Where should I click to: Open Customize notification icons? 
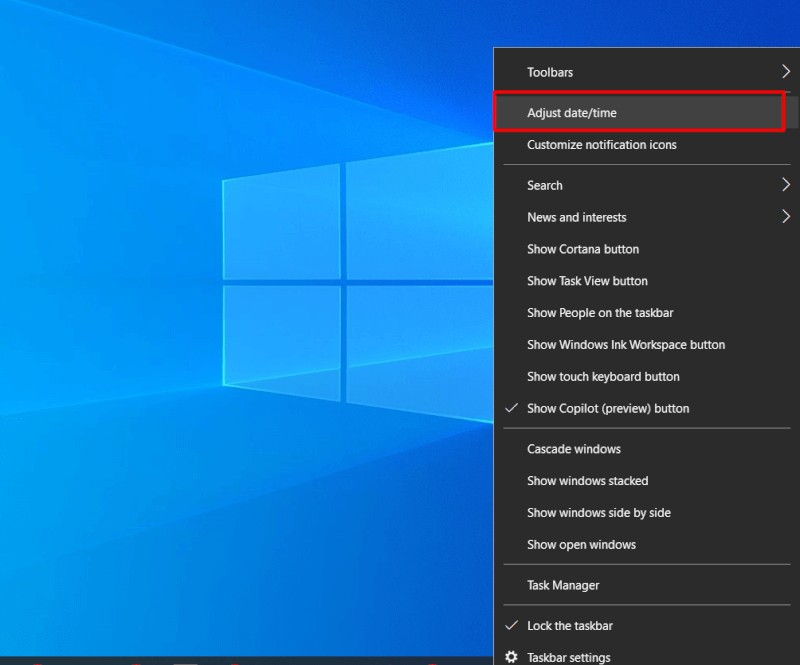coord(646,145)
